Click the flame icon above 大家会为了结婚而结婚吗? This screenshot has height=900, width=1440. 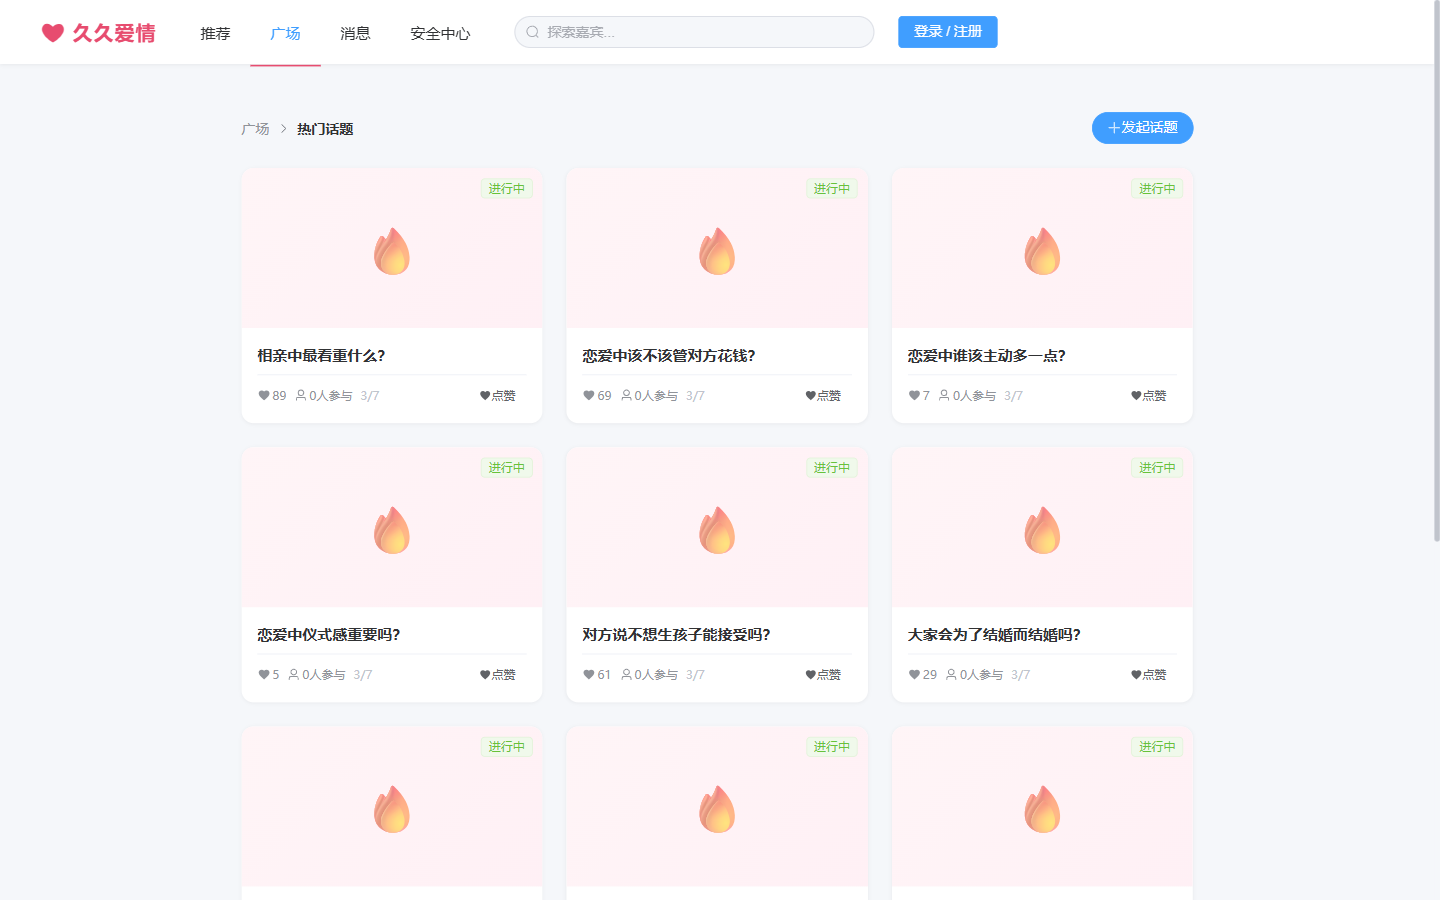(1042, 530)
